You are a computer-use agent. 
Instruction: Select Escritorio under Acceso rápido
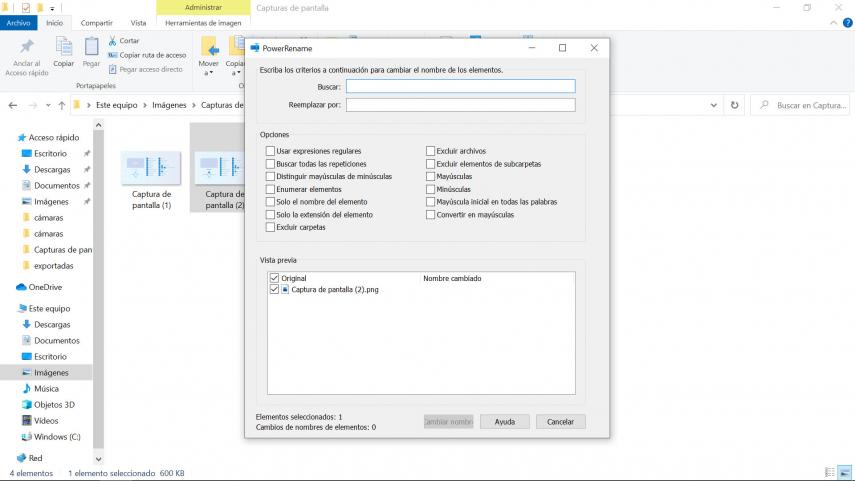pyautogui.click(x=50, y=154)
